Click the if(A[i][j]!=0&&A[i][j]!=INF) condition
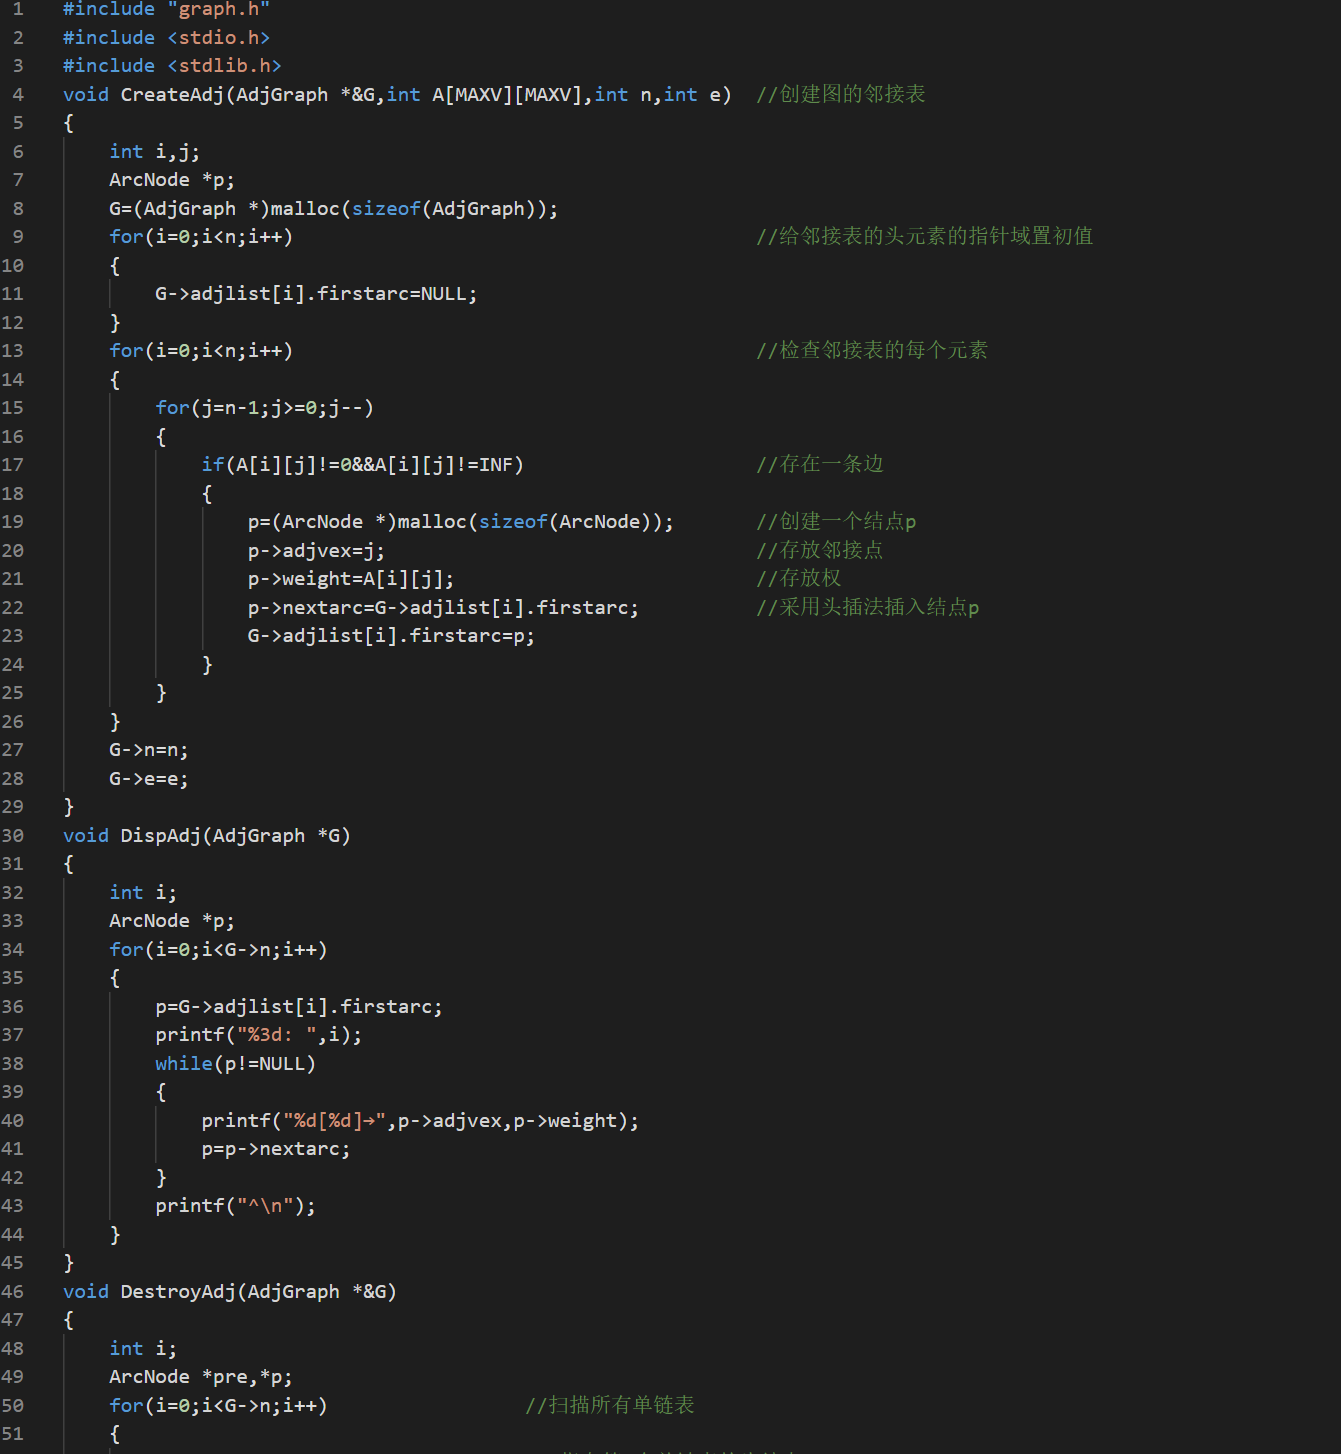 tap(362, 464)
